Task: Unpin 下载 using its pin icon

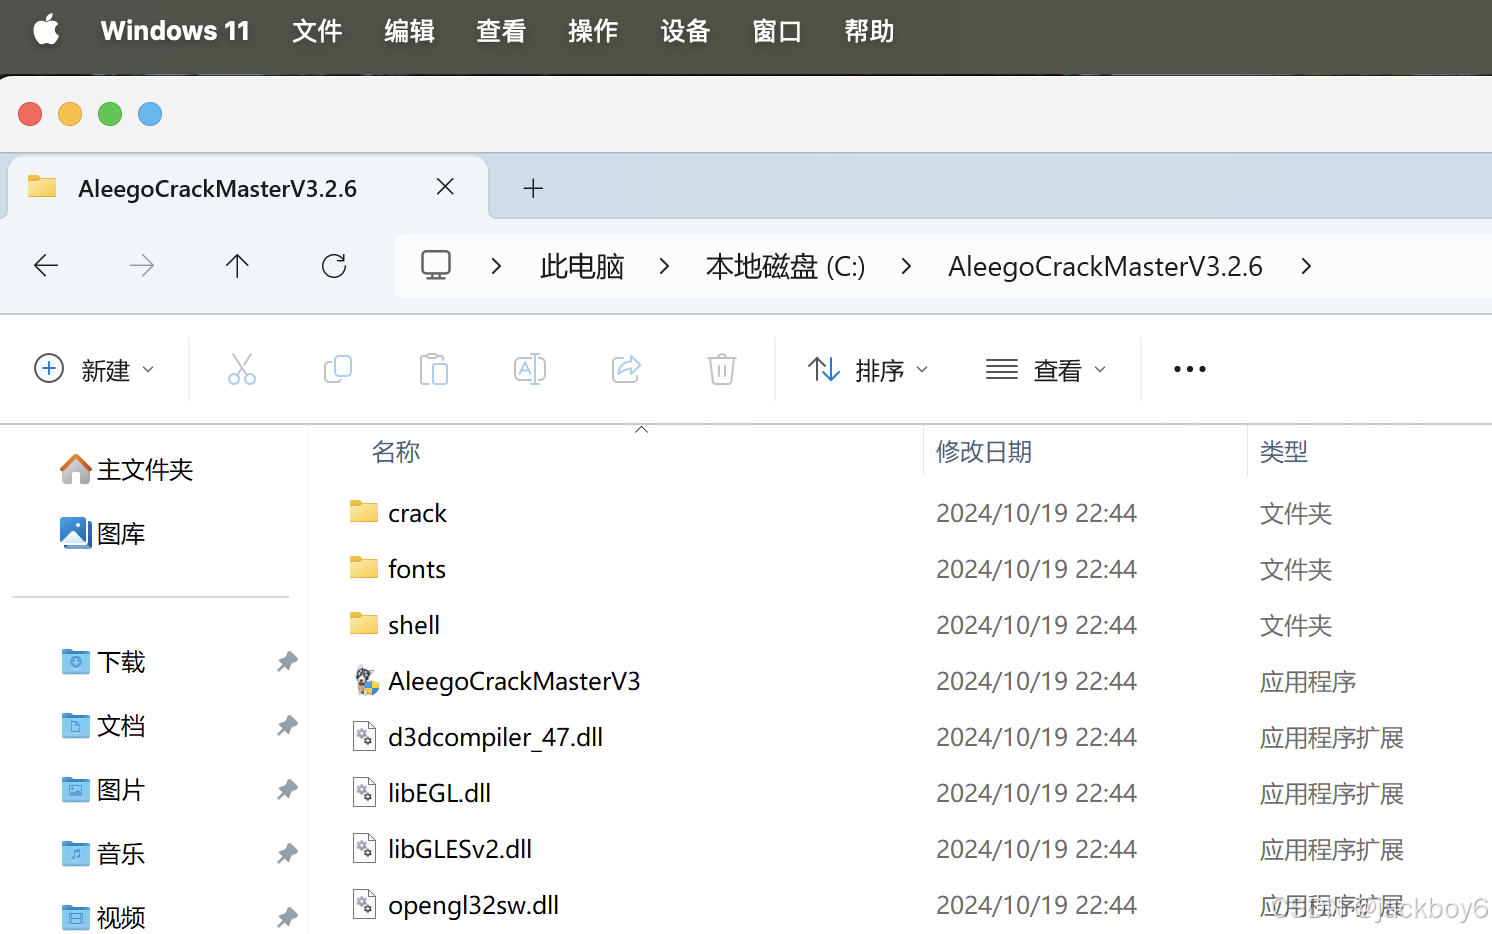Action: (287, 662)
